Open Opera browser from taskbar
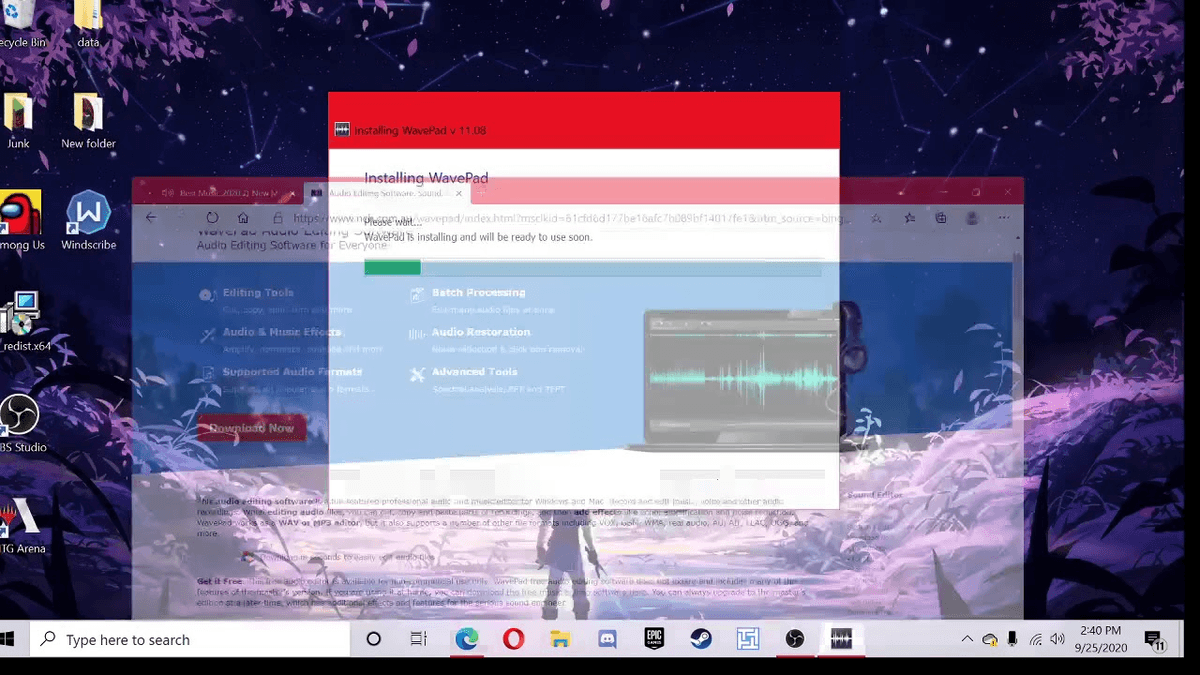 (x=513, y=640)
